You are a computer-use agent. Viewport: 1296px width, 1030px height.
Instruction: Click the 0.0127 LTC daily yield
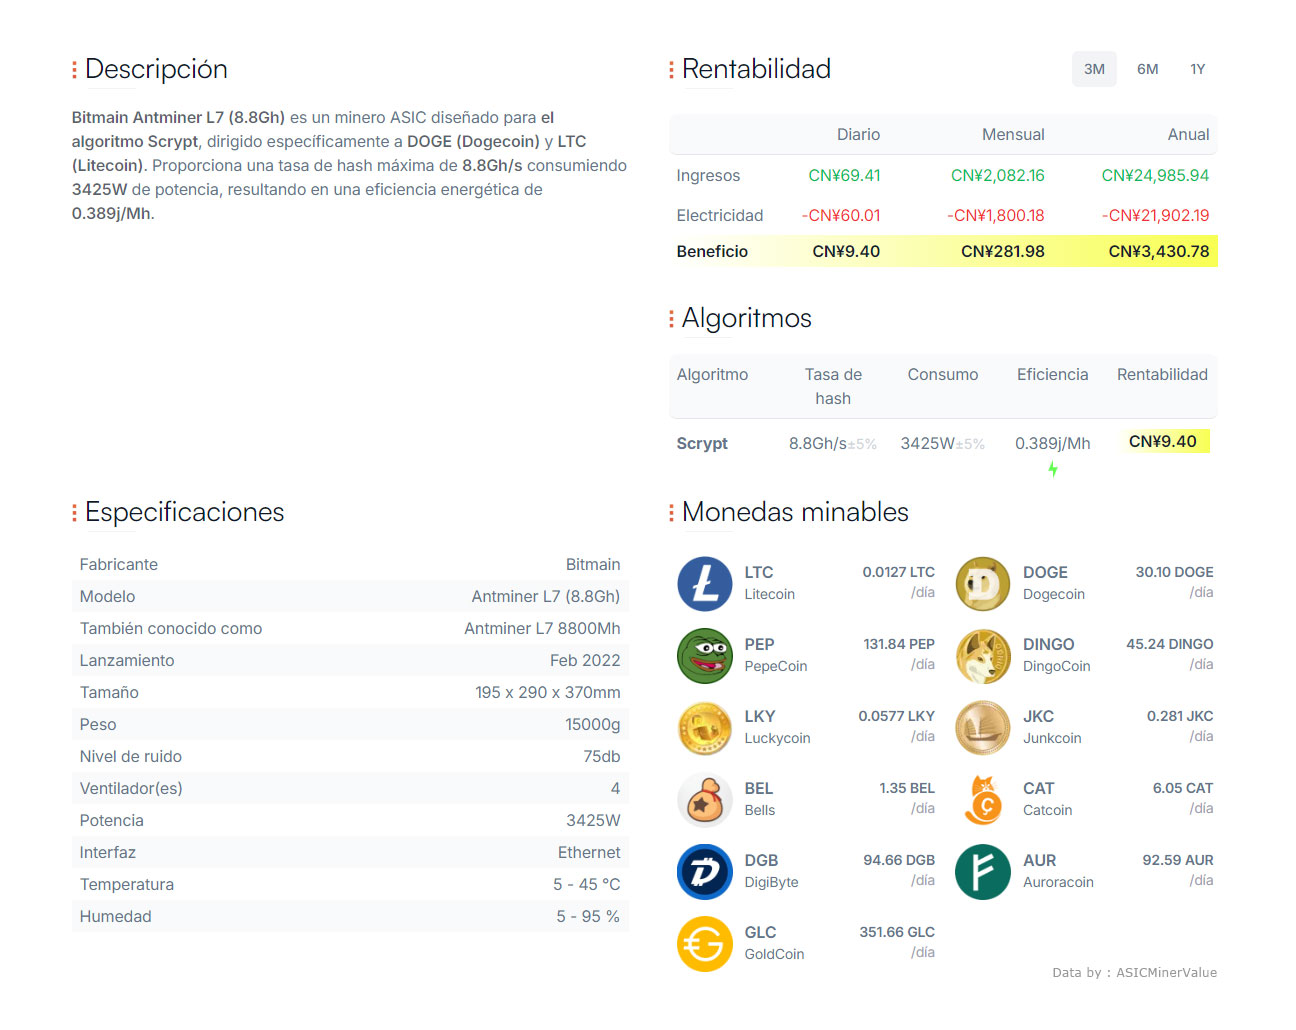tap(899, 572)
